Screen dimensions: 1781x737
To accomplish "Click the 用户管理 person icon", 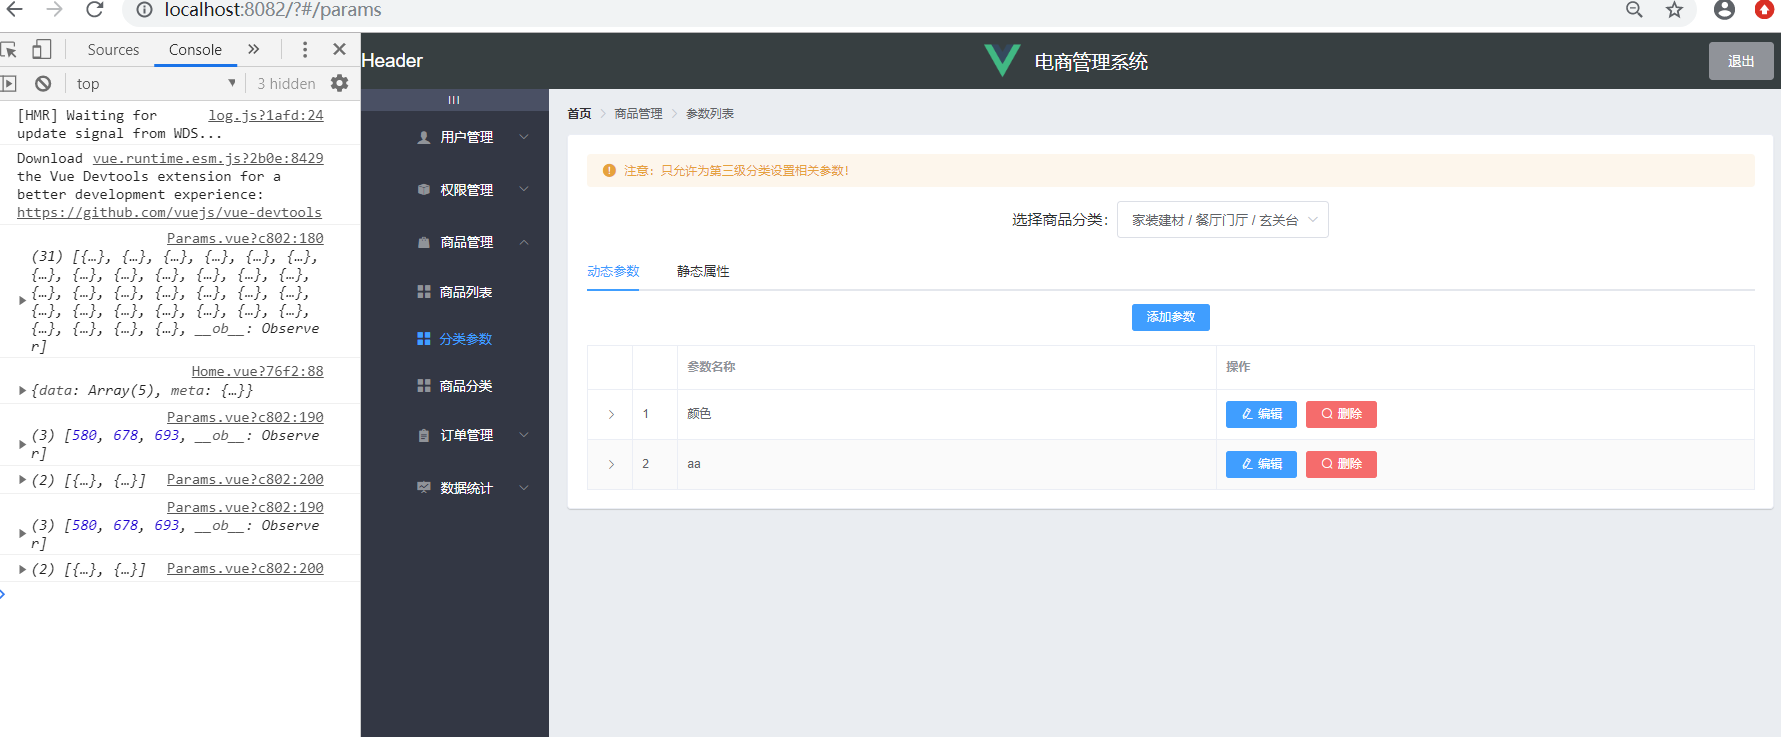I will coord(424,137).
